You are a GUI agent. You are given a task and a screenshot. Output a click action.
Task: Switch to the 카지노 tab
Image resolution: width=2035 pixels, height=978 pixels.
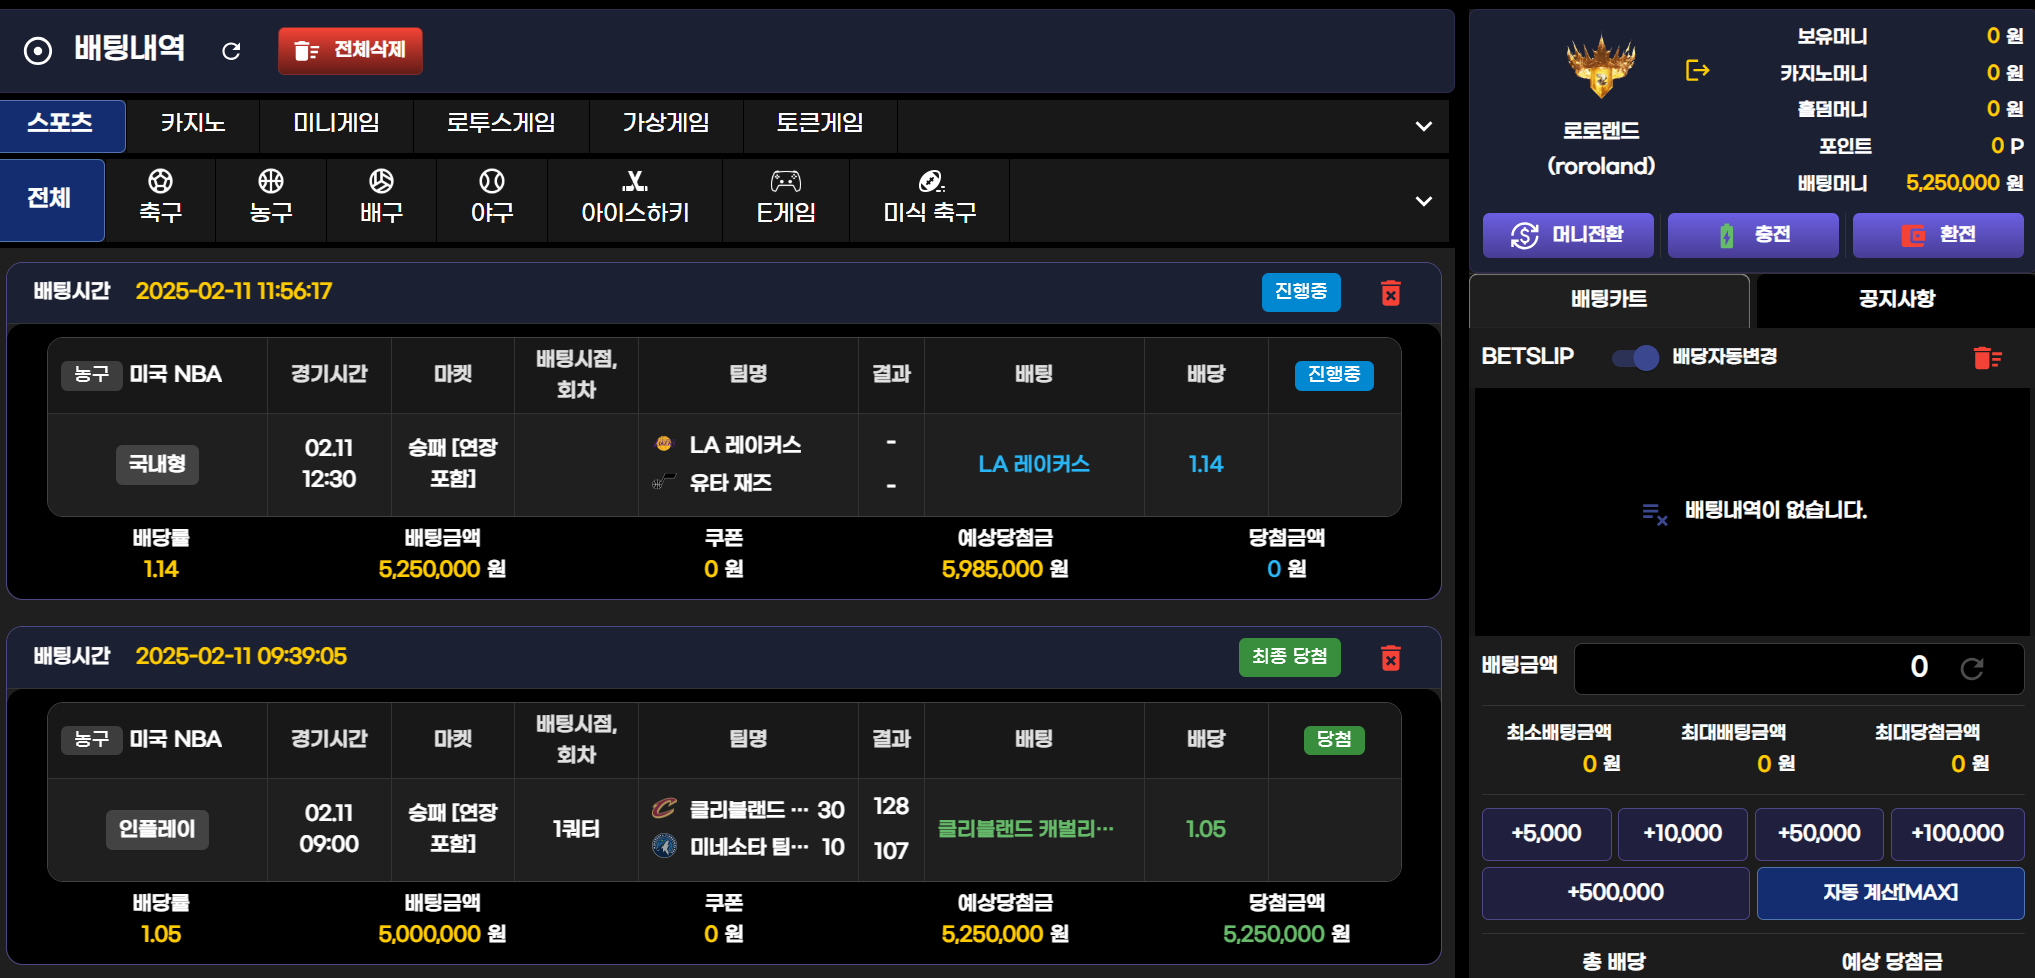coord(193,124)
